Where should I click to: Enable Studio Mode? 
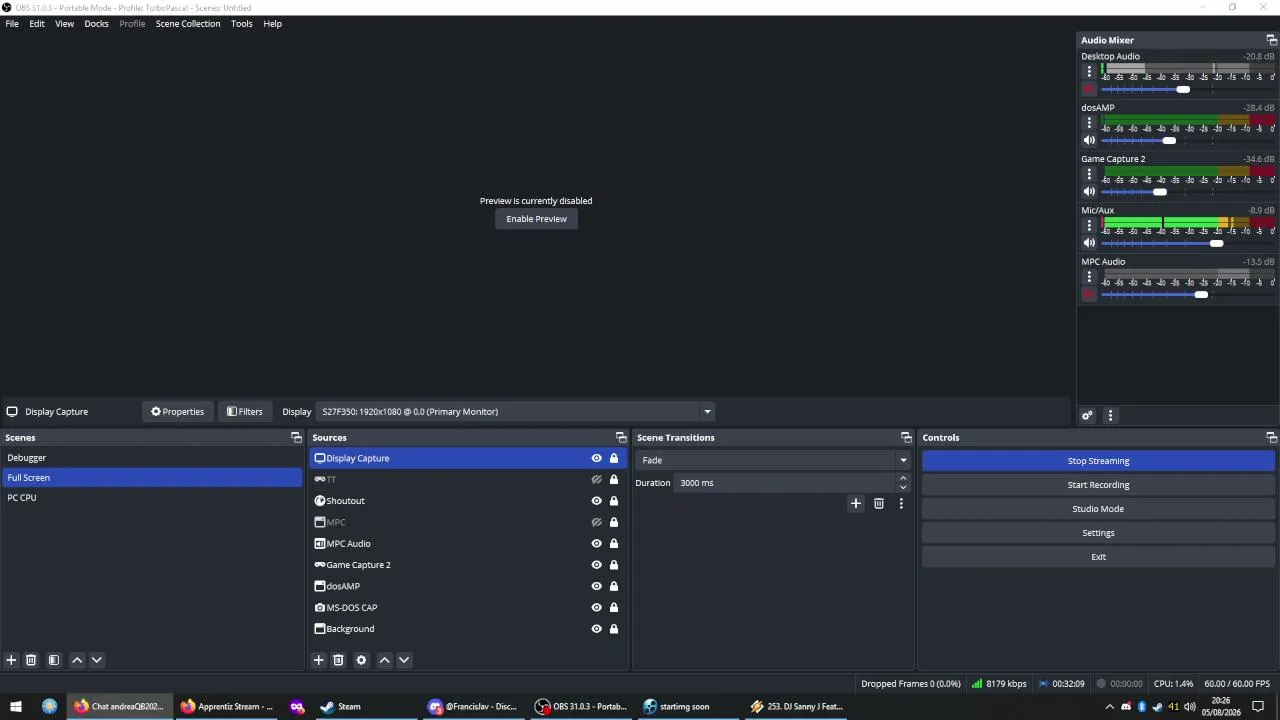pos(1098,509)
